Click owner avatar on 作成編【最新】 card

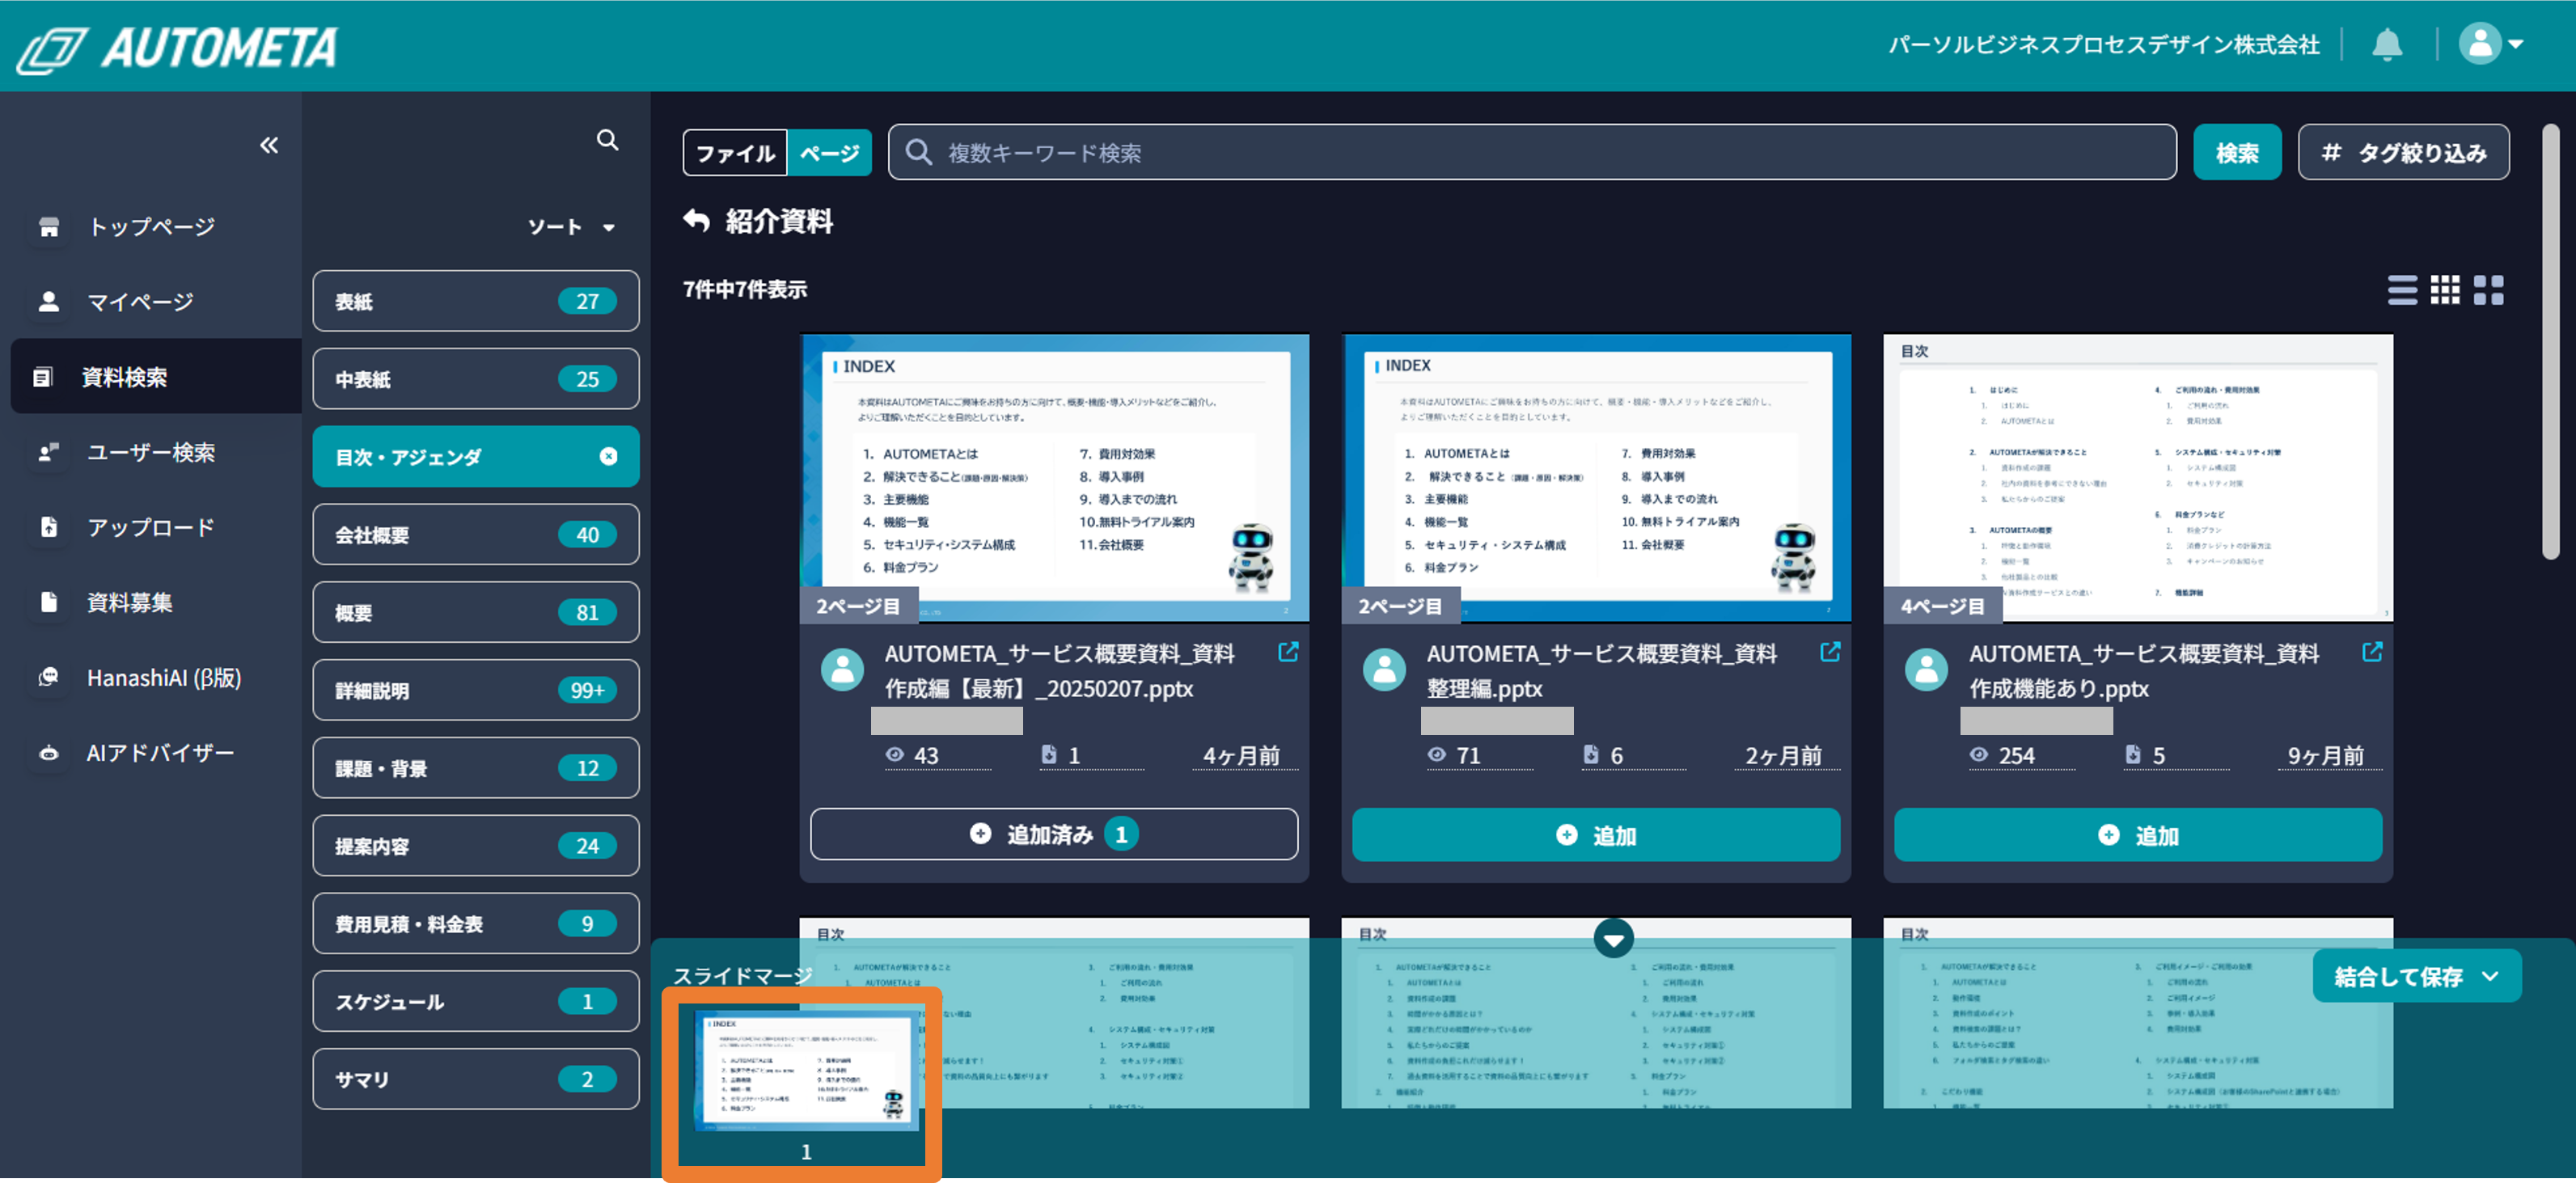pyautogui.click(x=843, y=669)
